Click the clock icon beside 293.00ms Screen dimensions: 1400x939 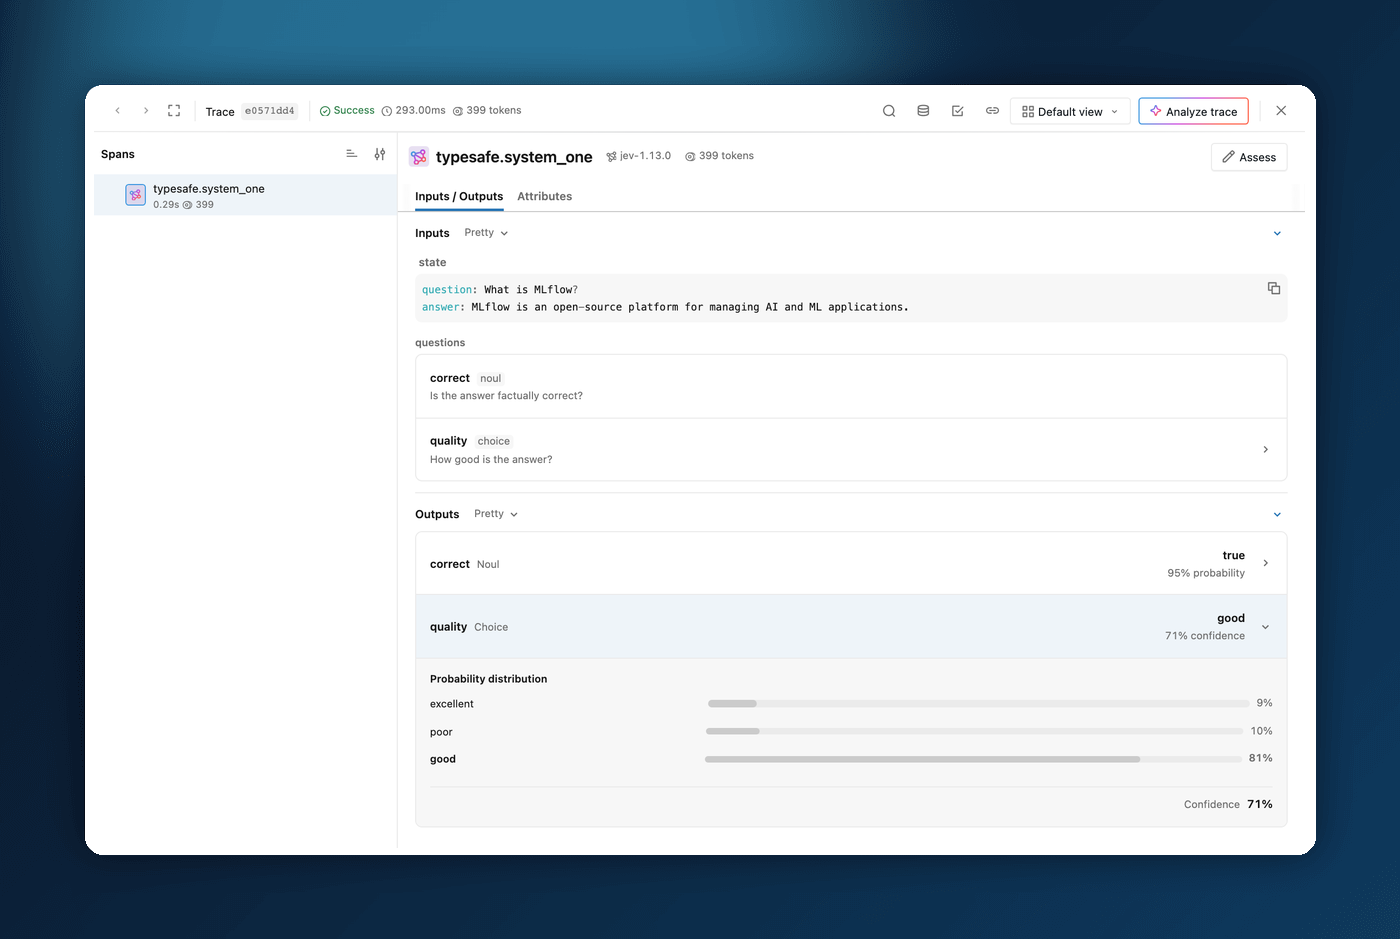(387, 111)
